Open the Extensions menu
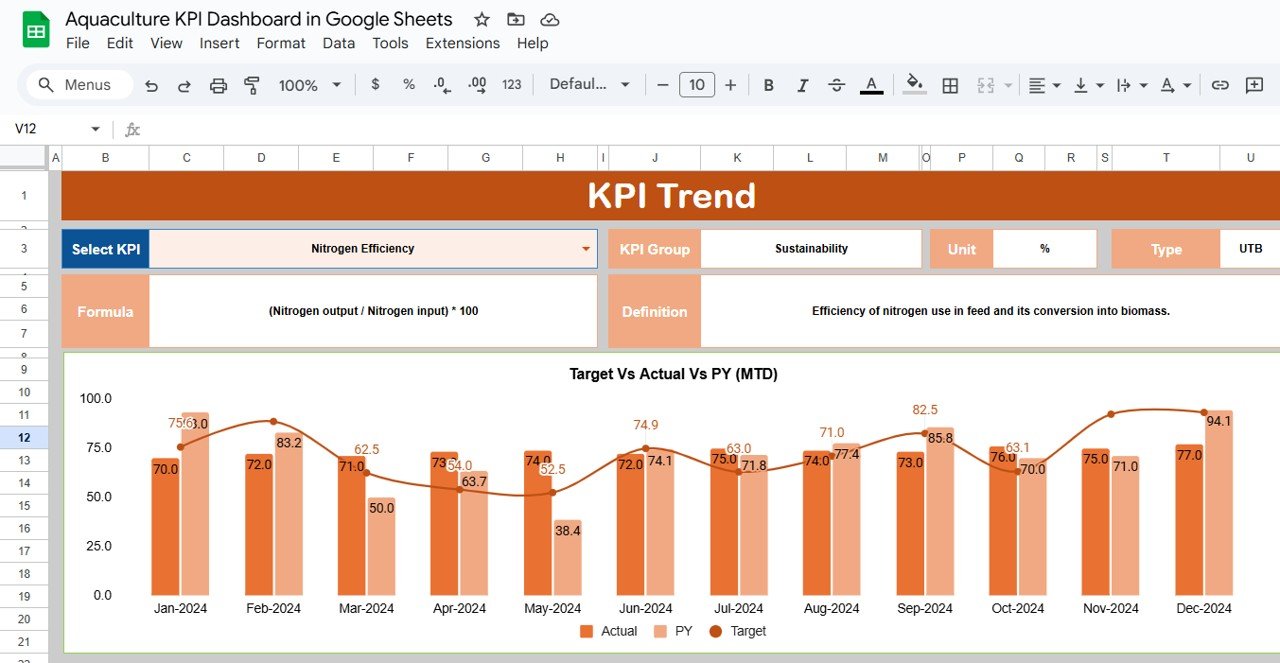Viewport: 1280px width, 663px height. click(462, 43)
